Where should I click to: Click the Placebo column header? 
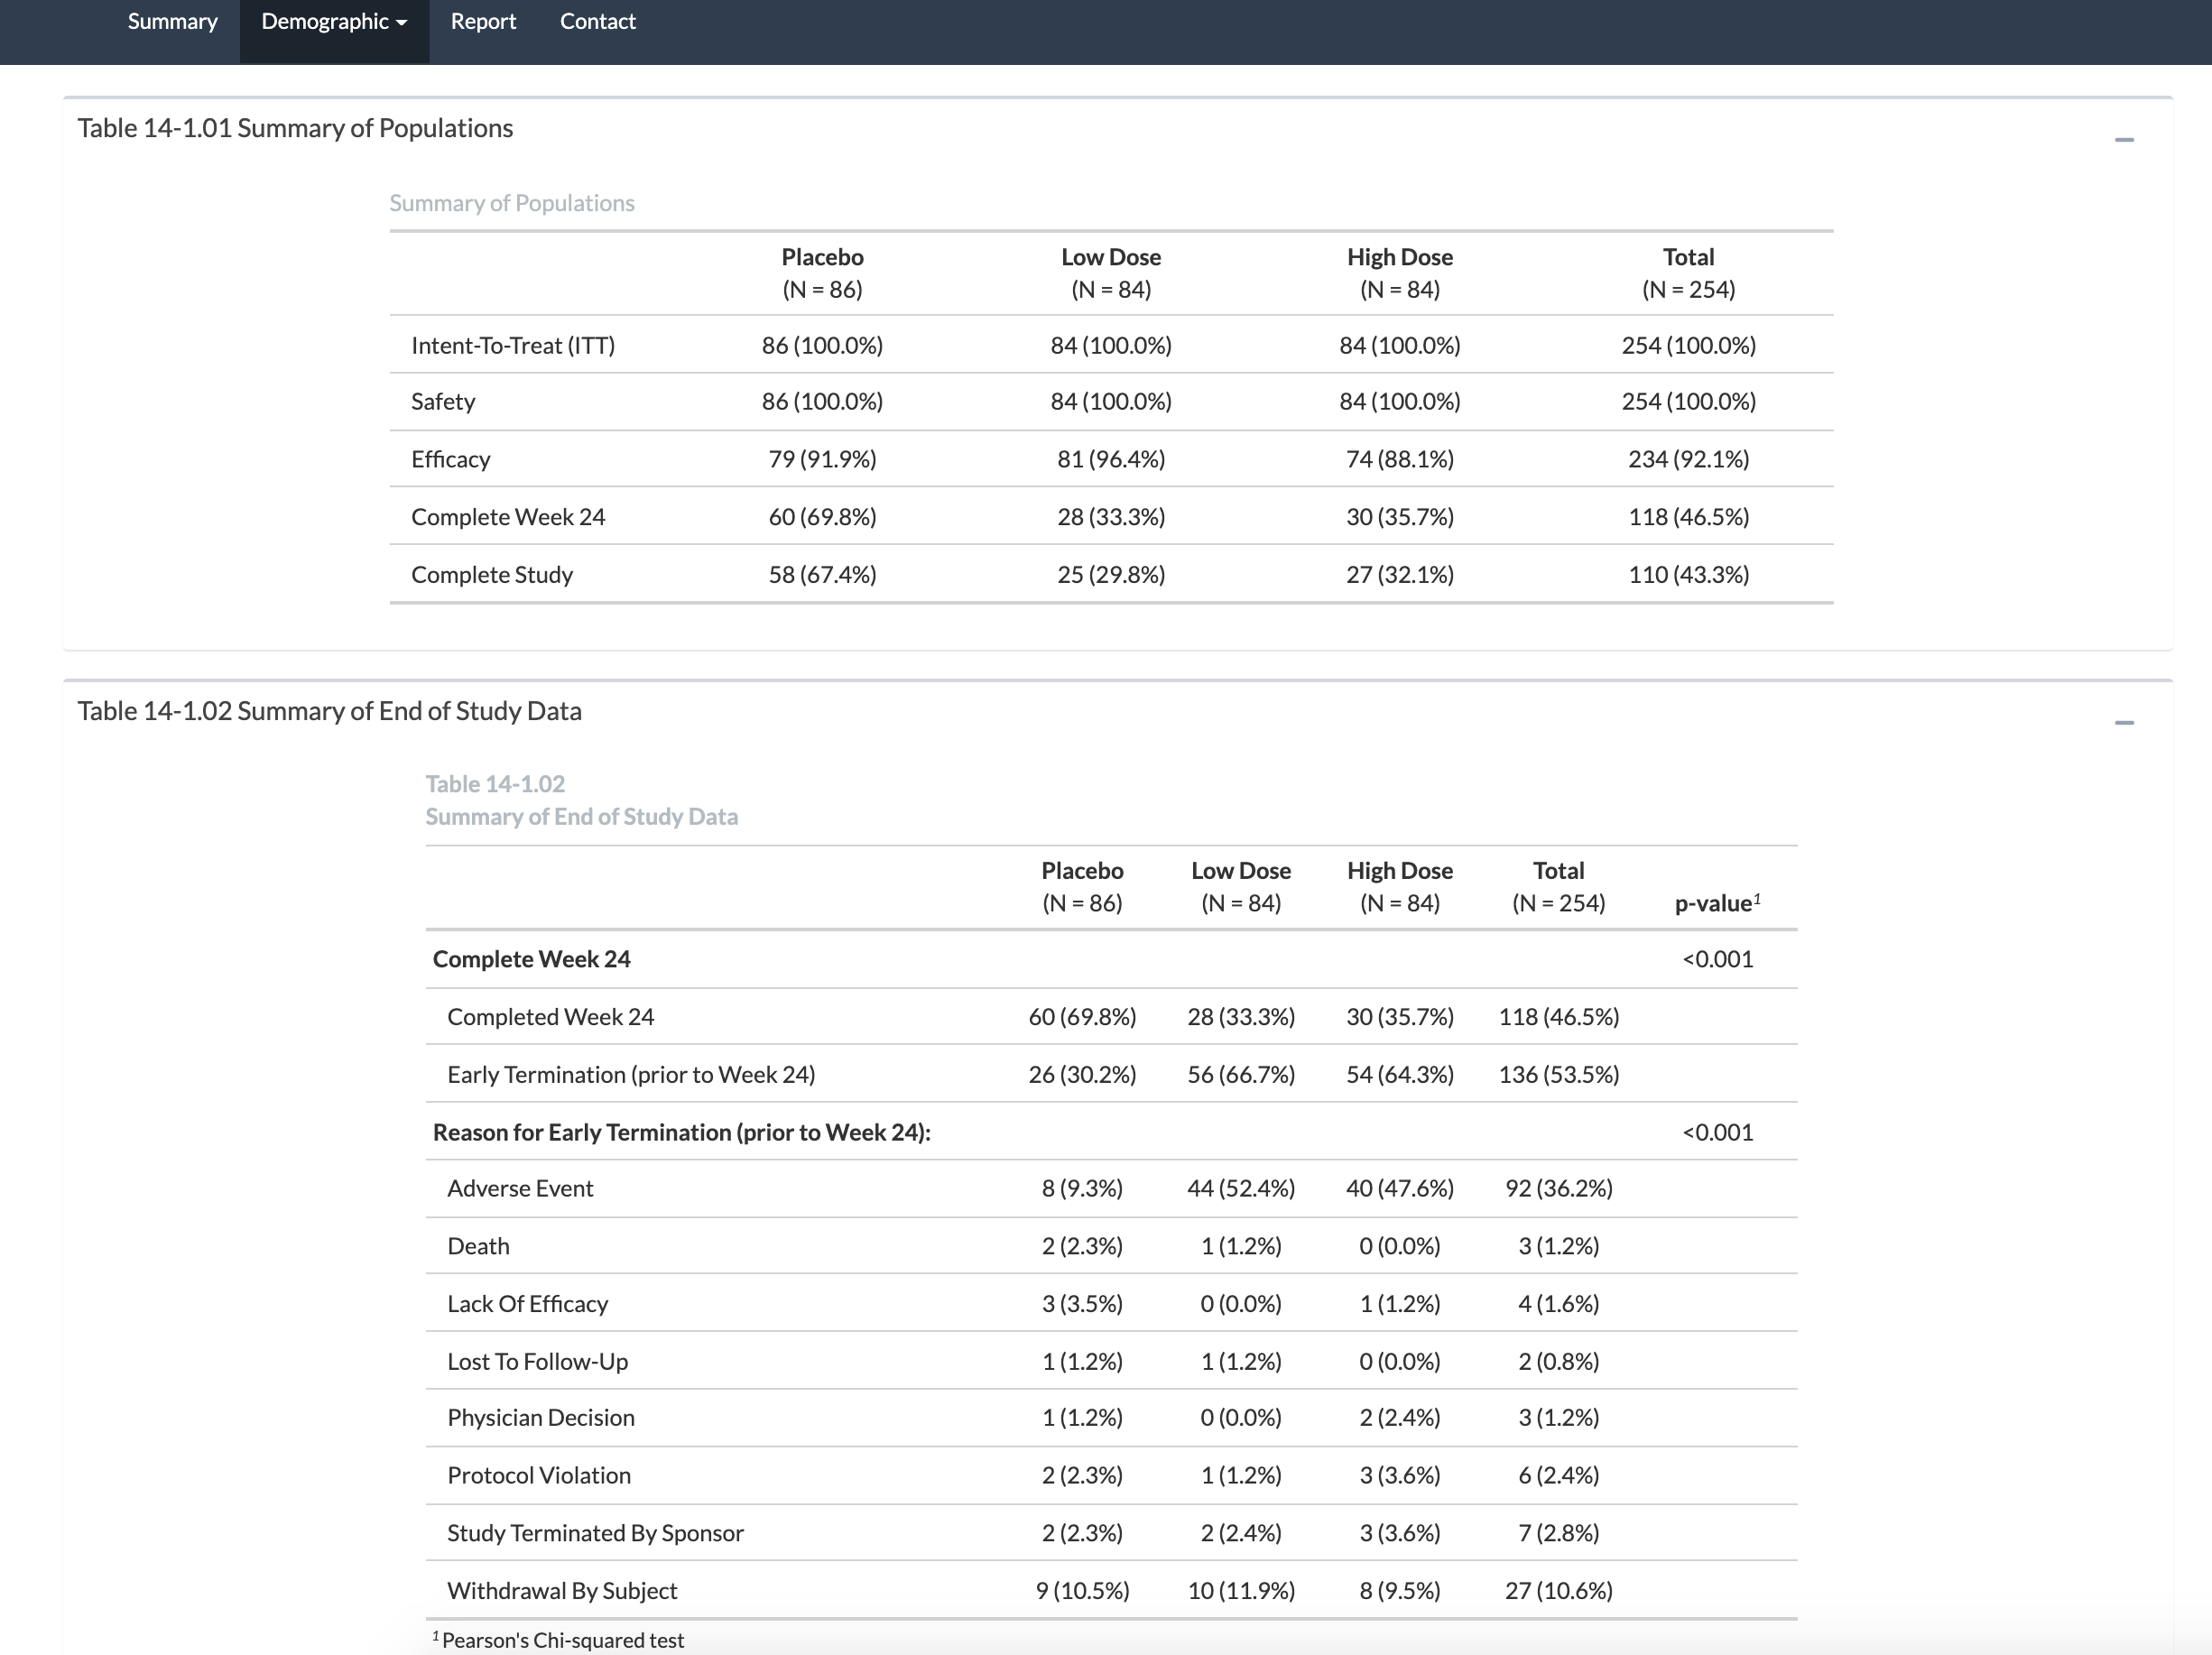click(x=822, y=257)
